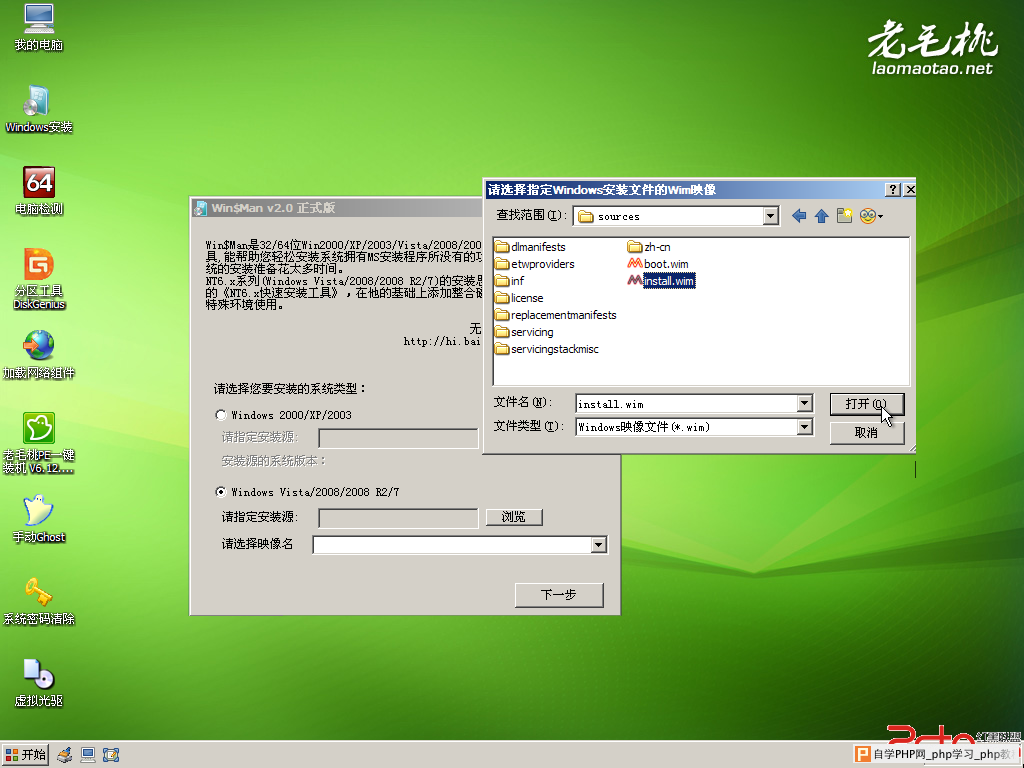The image size is (1024, 768).
Task: Select the inf folder
Action: [x=510, y=281]
